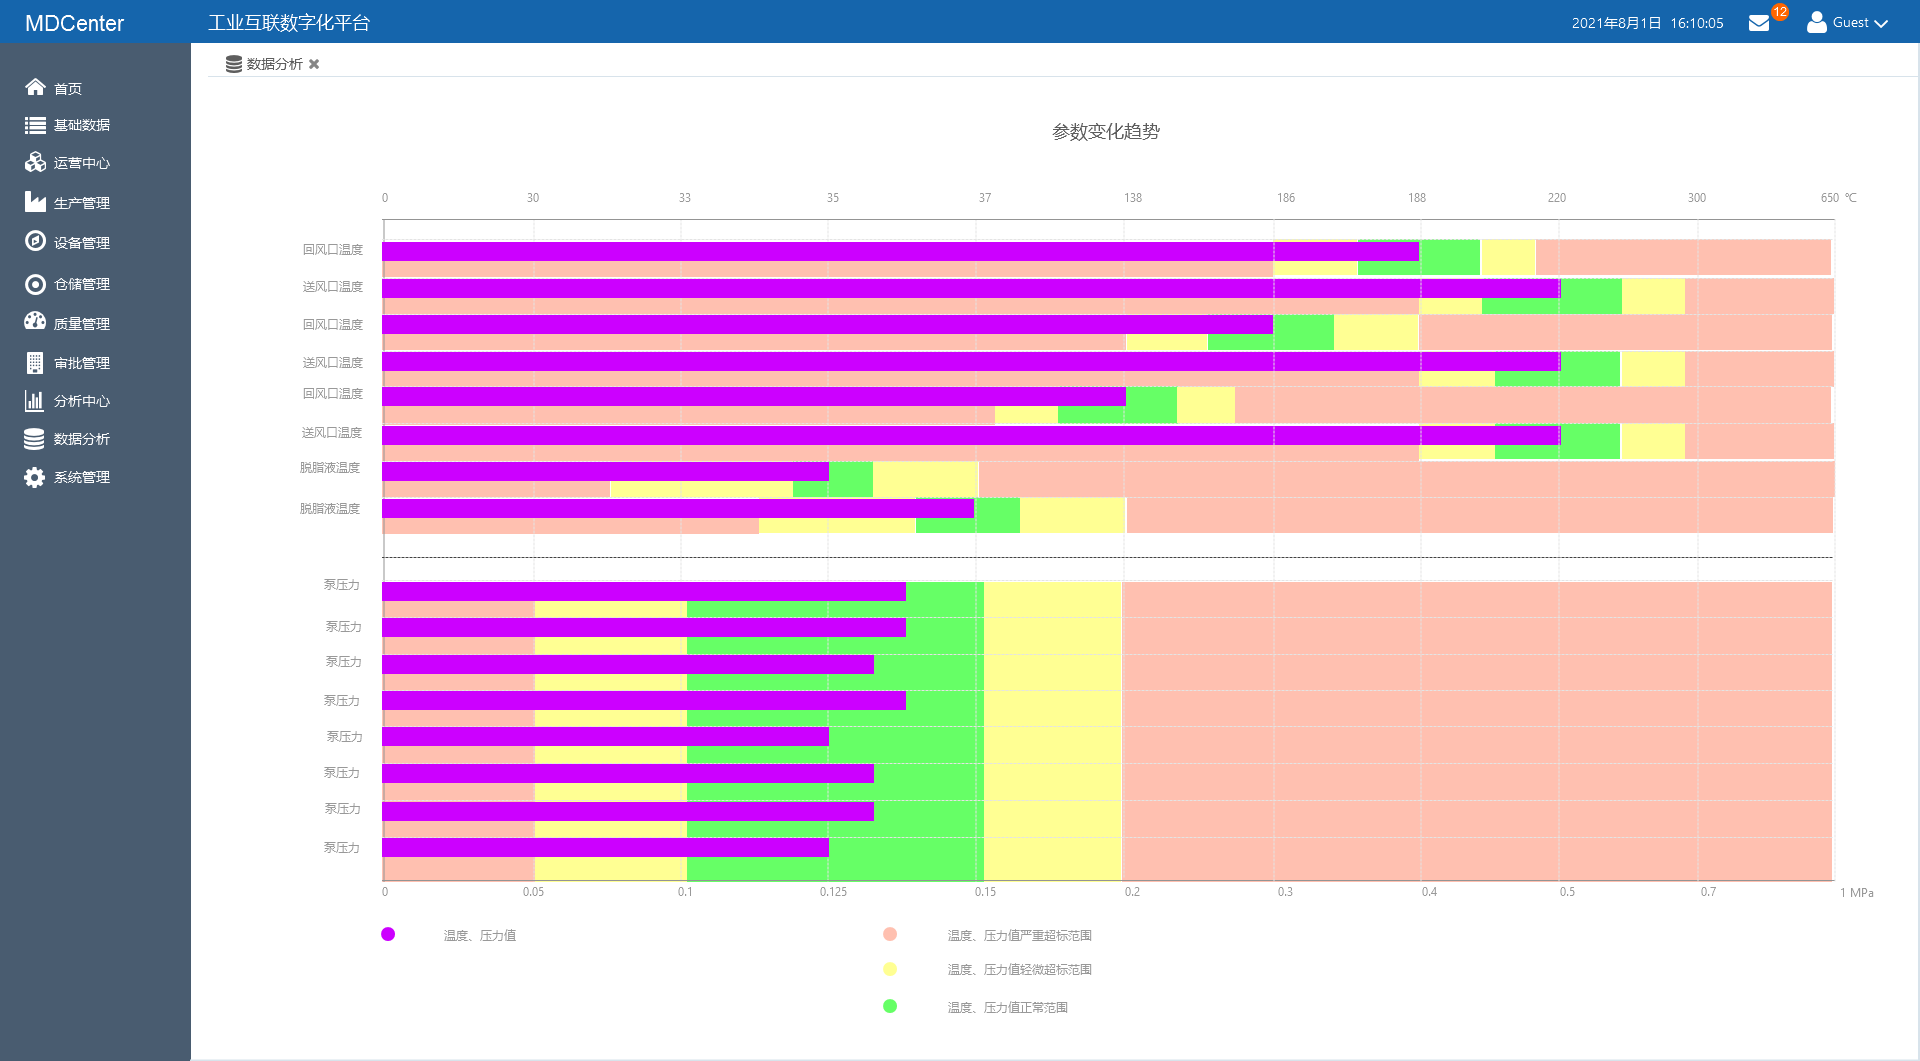This screenshot has width=1920, height=1061.
Task: Toggle the 温度、压力值严重超标范围 legend item
Action: pyautogui.click(x=1019, y=935)
